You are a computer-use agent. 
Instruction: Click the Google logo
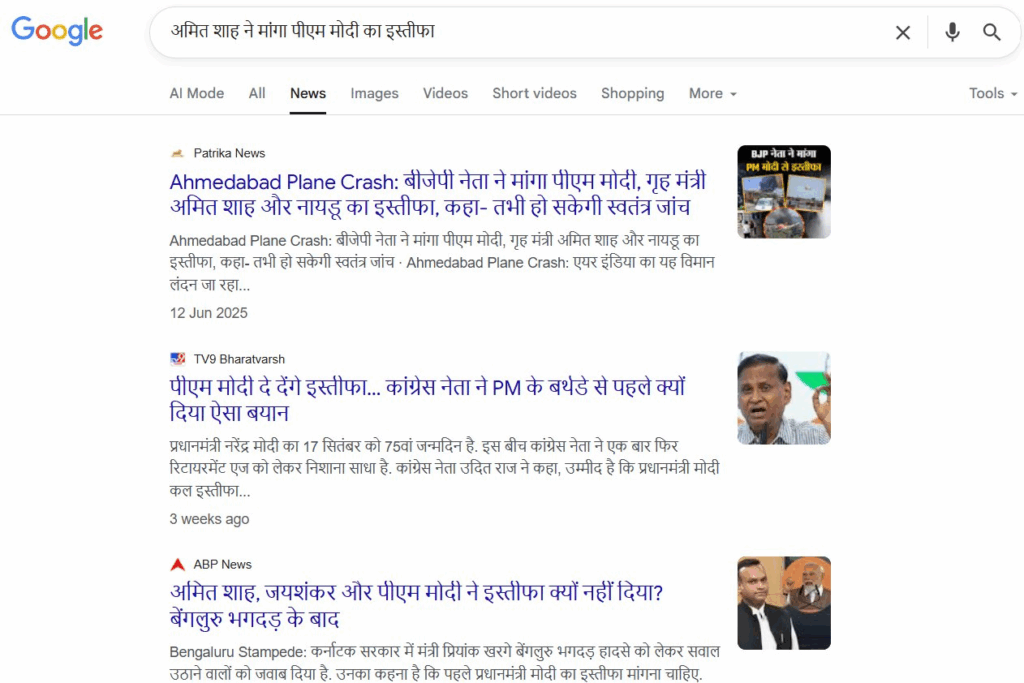click(x=57, y=31)
